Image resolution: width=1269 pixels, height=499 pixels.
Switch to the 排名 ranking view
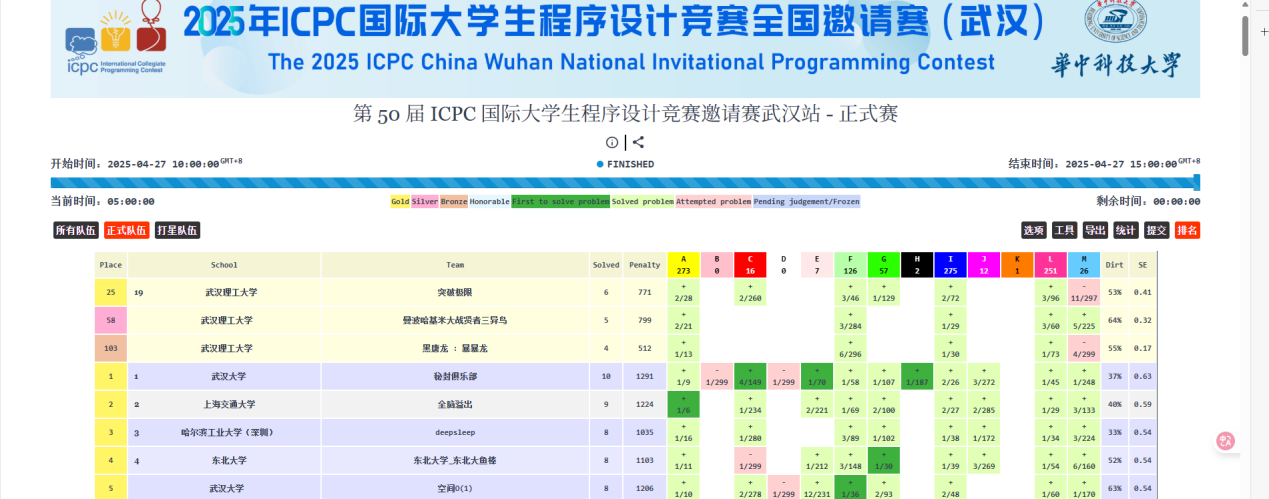tap(1187, 230)
